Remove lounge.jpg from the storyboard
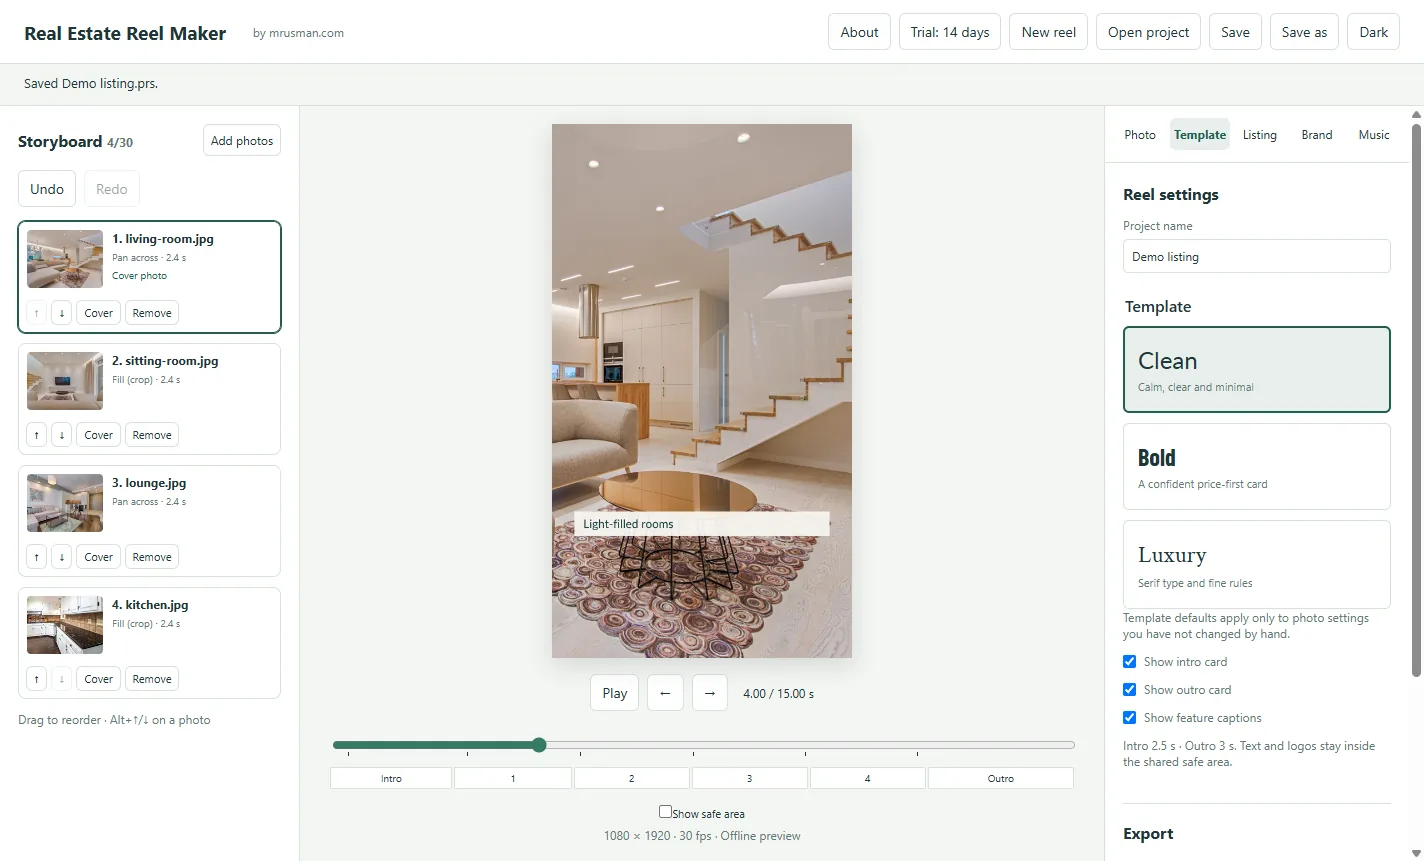This screenshot has height=861, width=1424. pos(152,557)
